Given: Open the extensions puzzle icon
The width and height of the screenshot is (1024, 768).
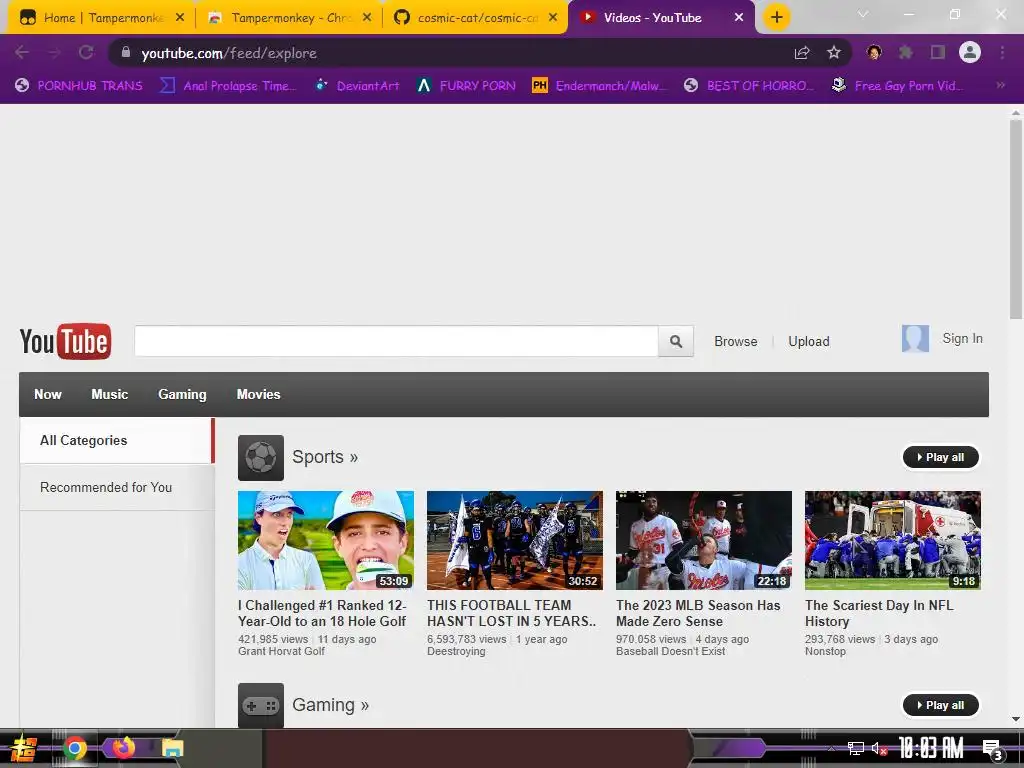Looking at the screenshot, I should (x=905, y=52).
